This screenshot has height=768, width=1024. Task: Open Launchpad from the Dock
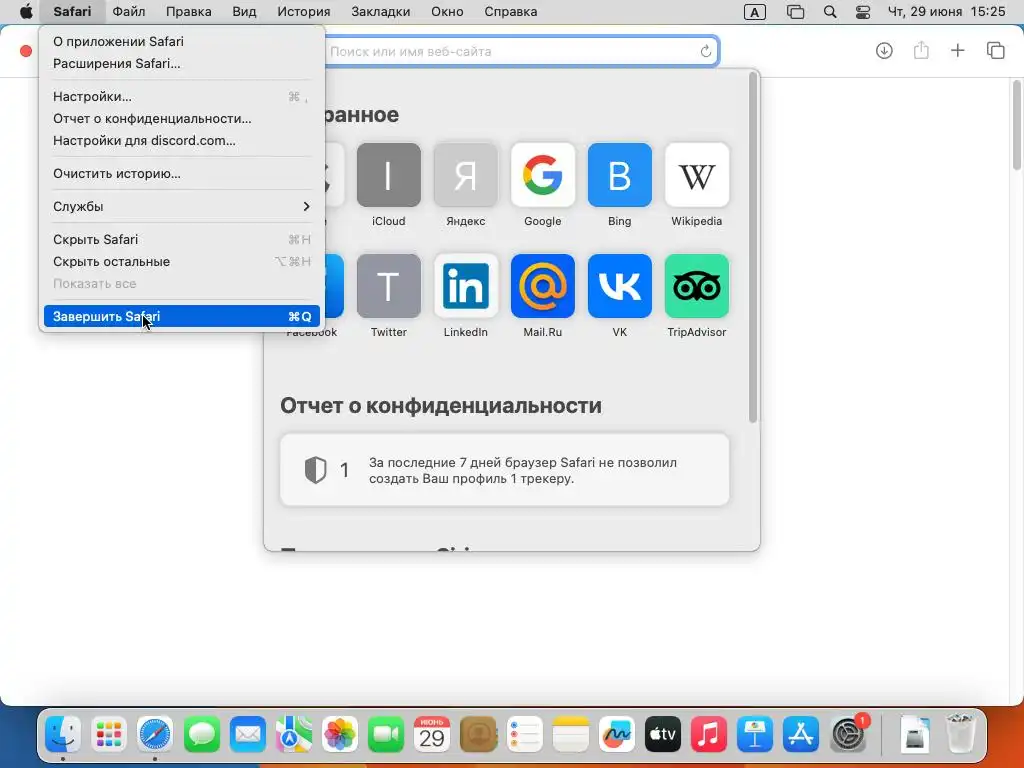click(x=109, y=734)
